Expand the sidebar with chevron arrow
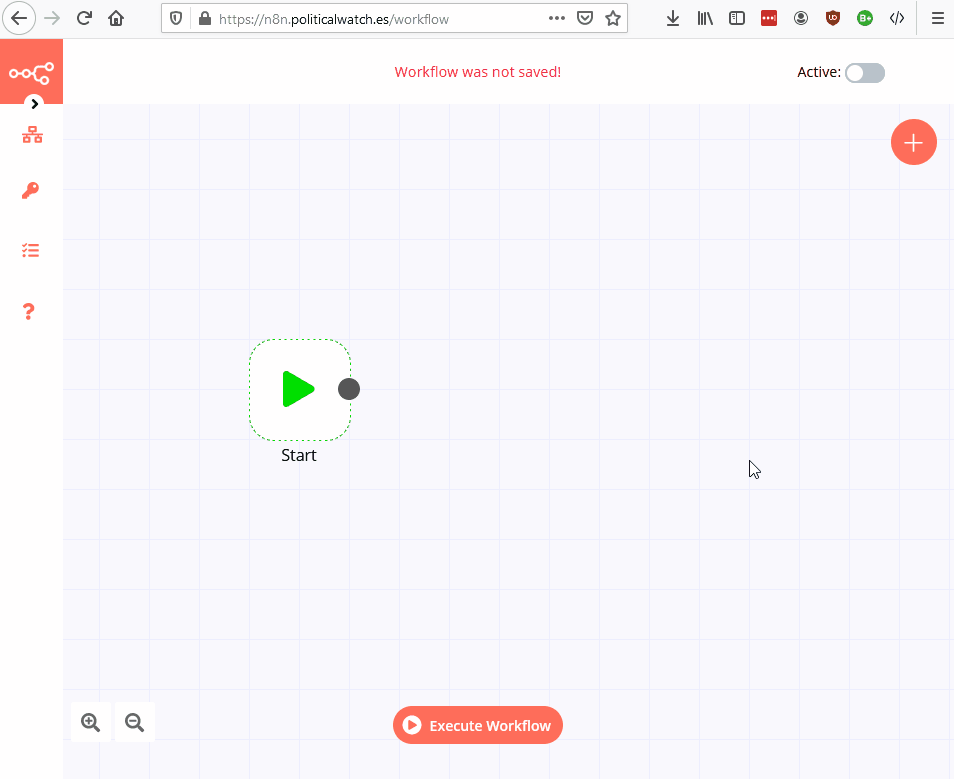 [x=35, y=103]
